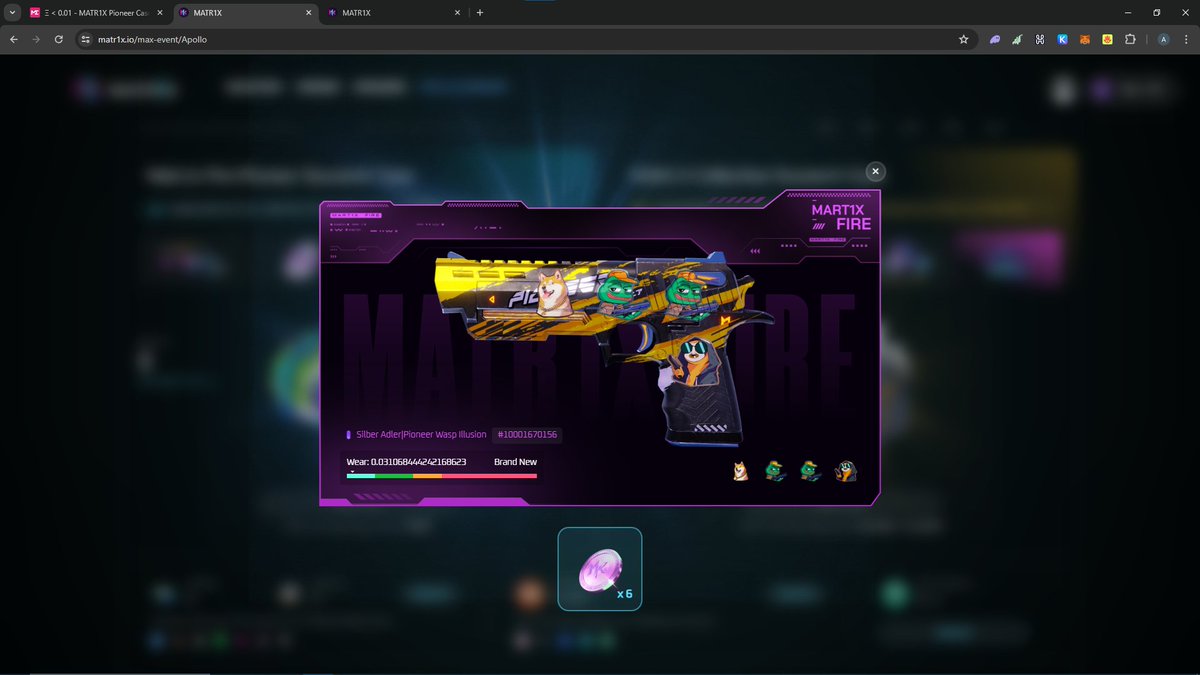
Task: Click the forward navigation arrow
Action: coord(37,39)
